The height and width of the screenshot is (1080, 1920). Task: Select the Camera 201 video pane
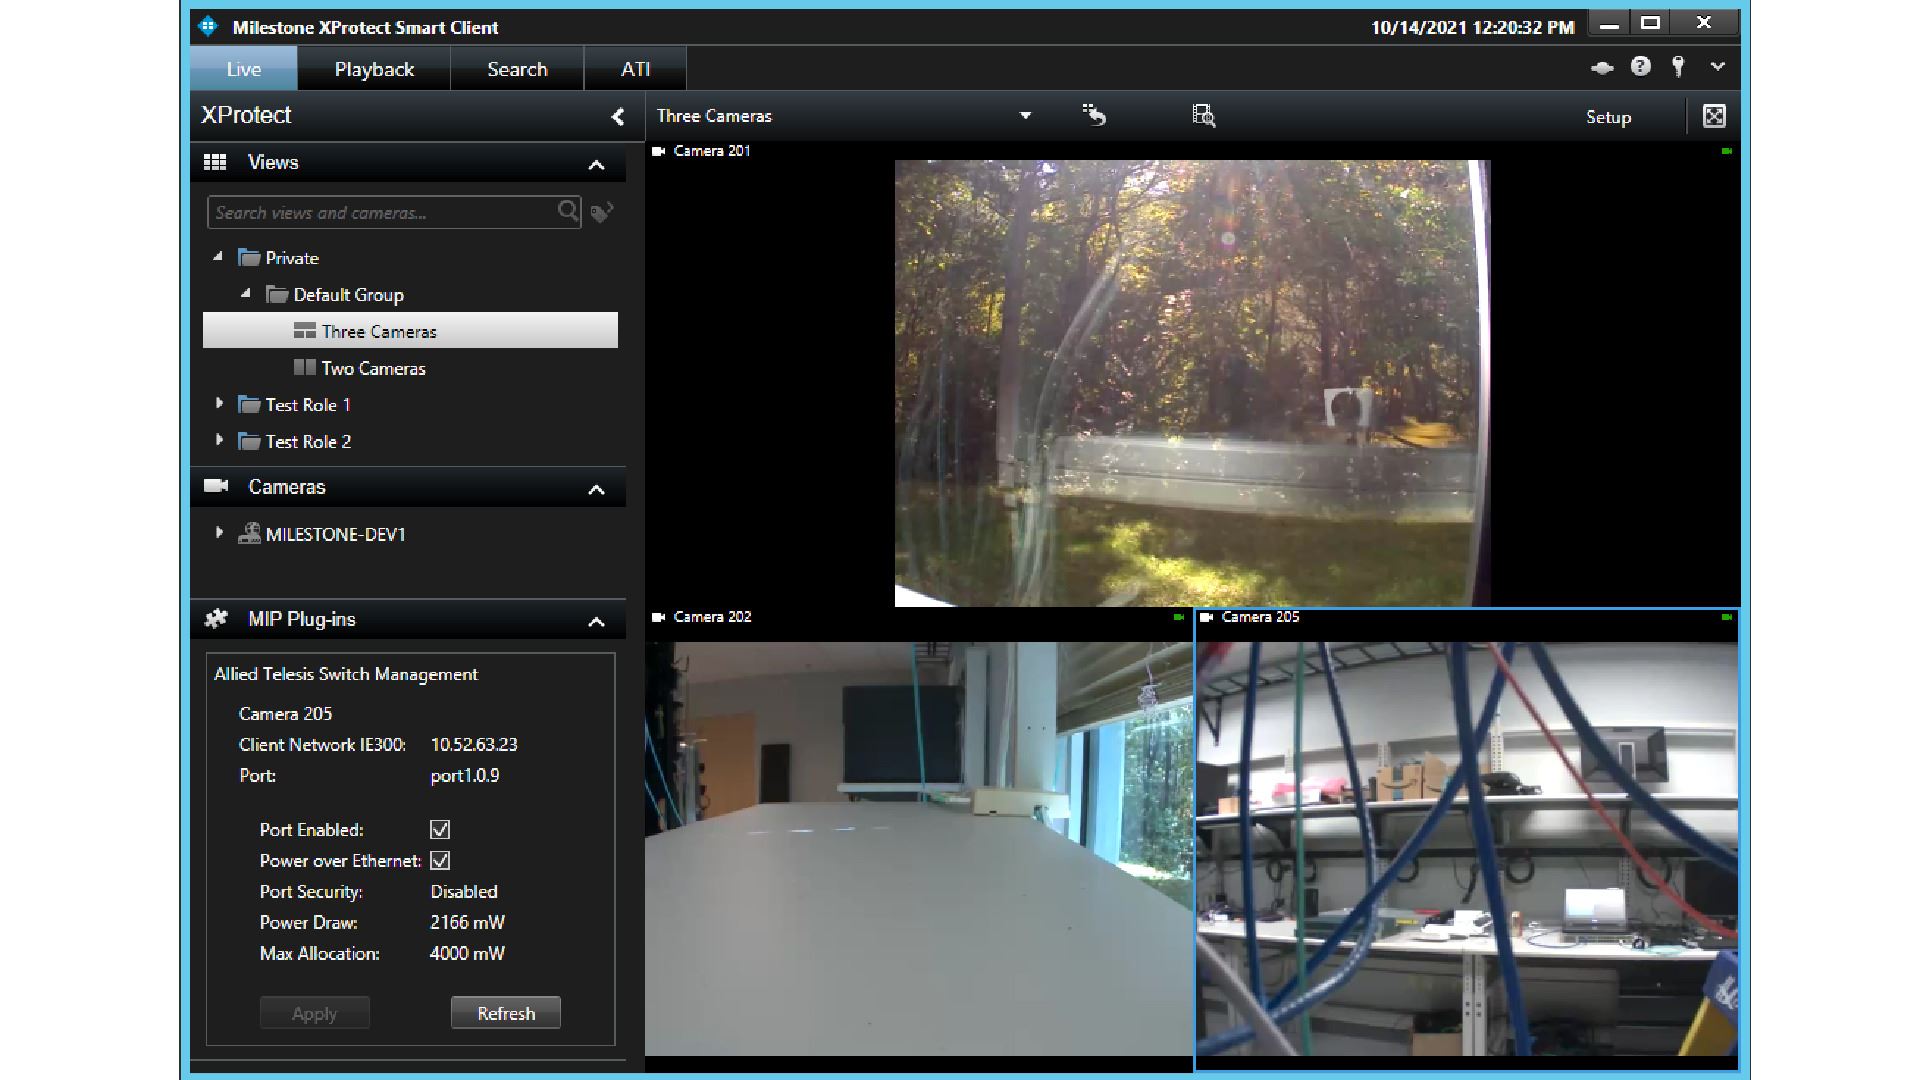[x=1192, y=384]
